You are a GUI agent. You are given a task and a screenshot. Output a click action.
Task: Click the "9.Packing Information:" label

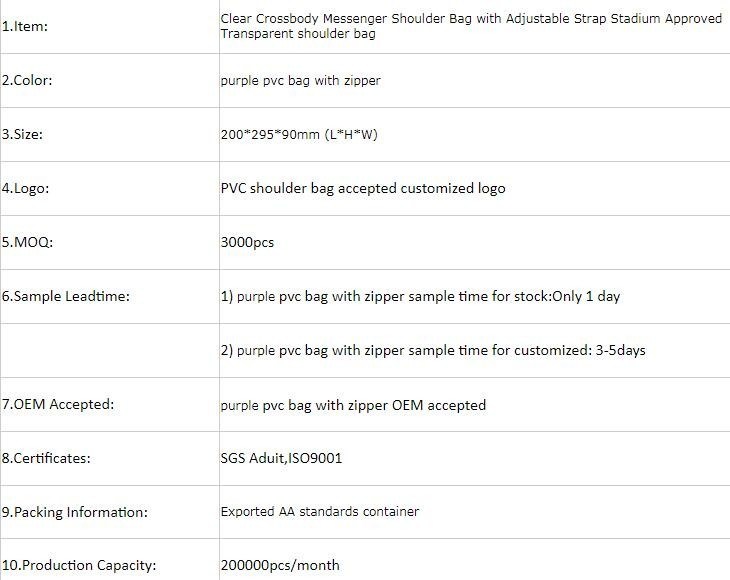point(75,512)
